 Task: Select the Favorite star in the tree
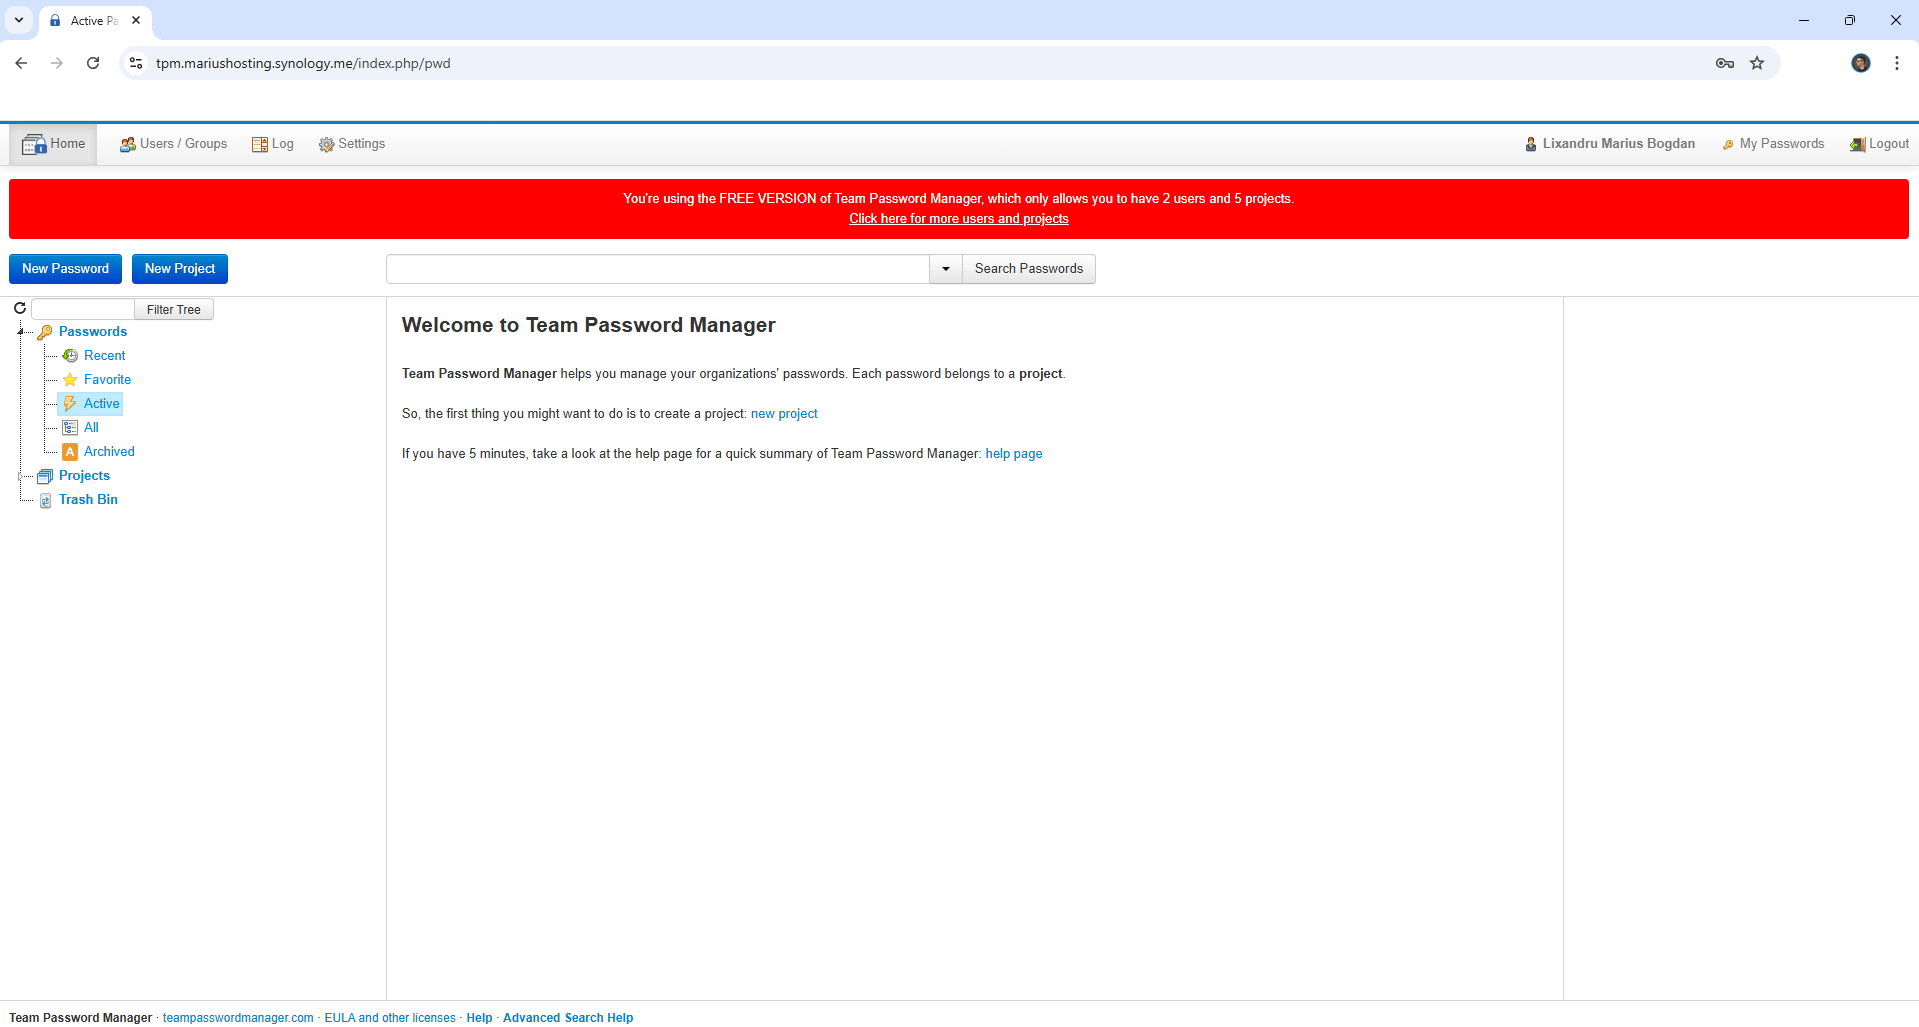(x=70, y=380)
